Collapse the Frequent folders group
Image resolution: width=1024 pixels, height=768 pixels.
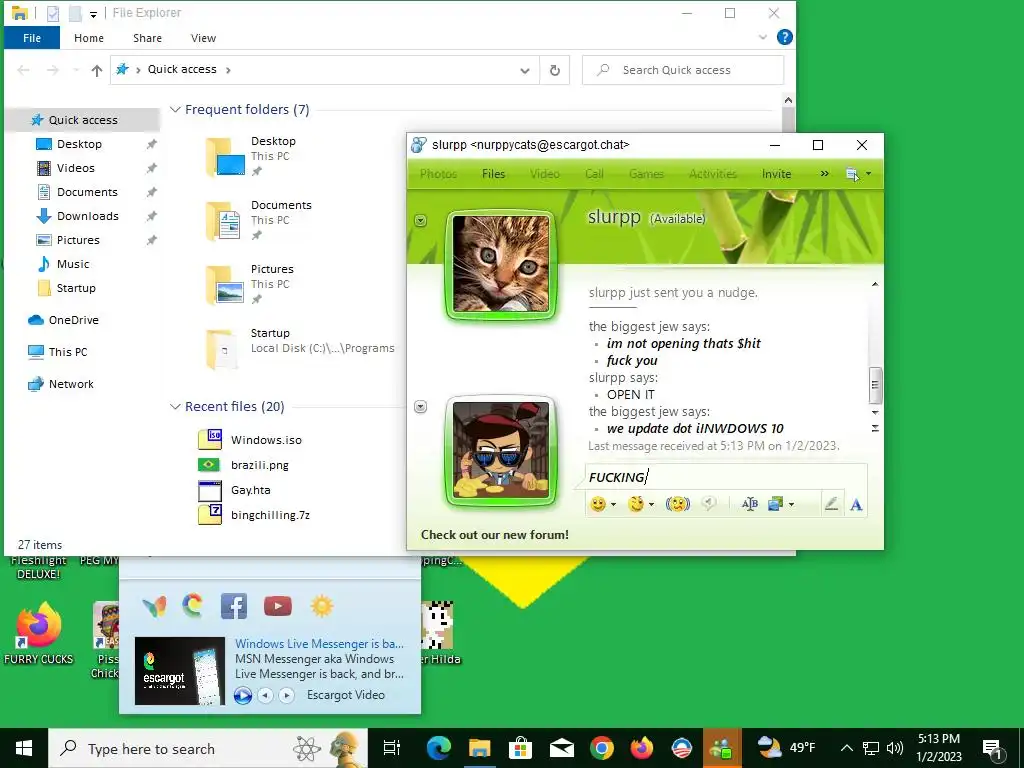pos(175,110)
